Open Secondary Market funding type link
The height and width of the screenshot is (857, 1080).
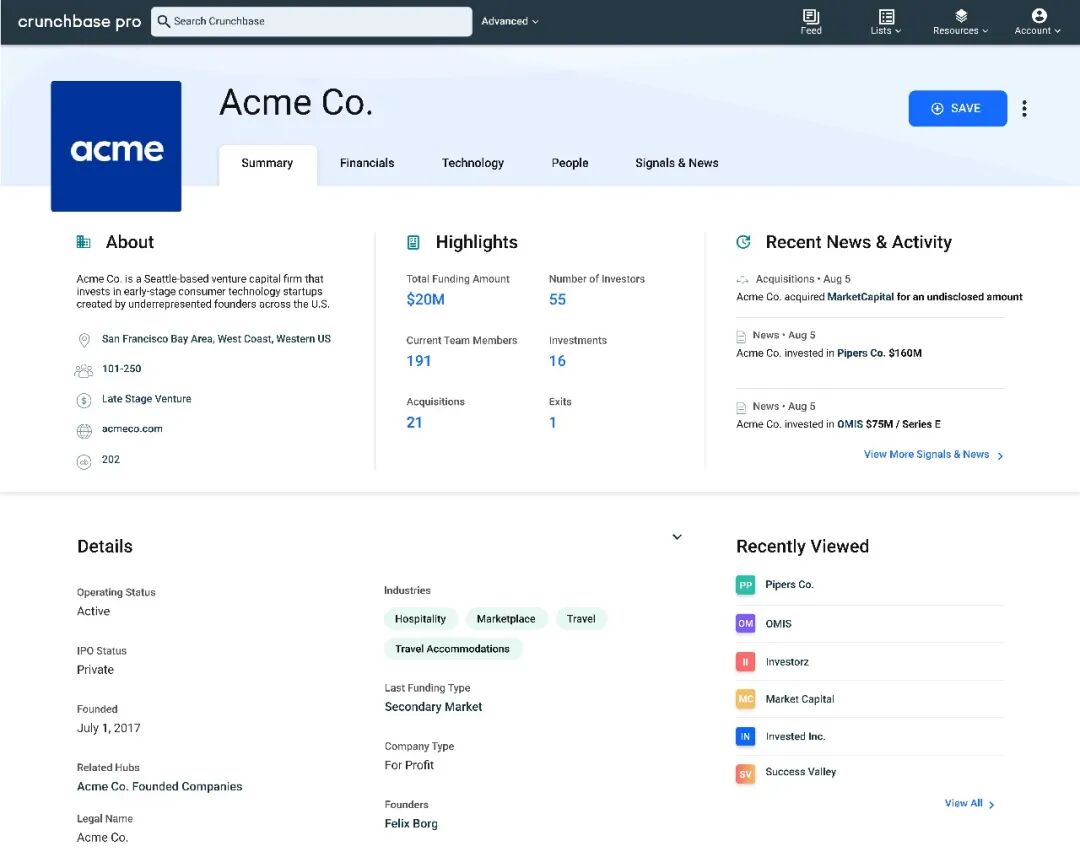(x=433, y=707)
